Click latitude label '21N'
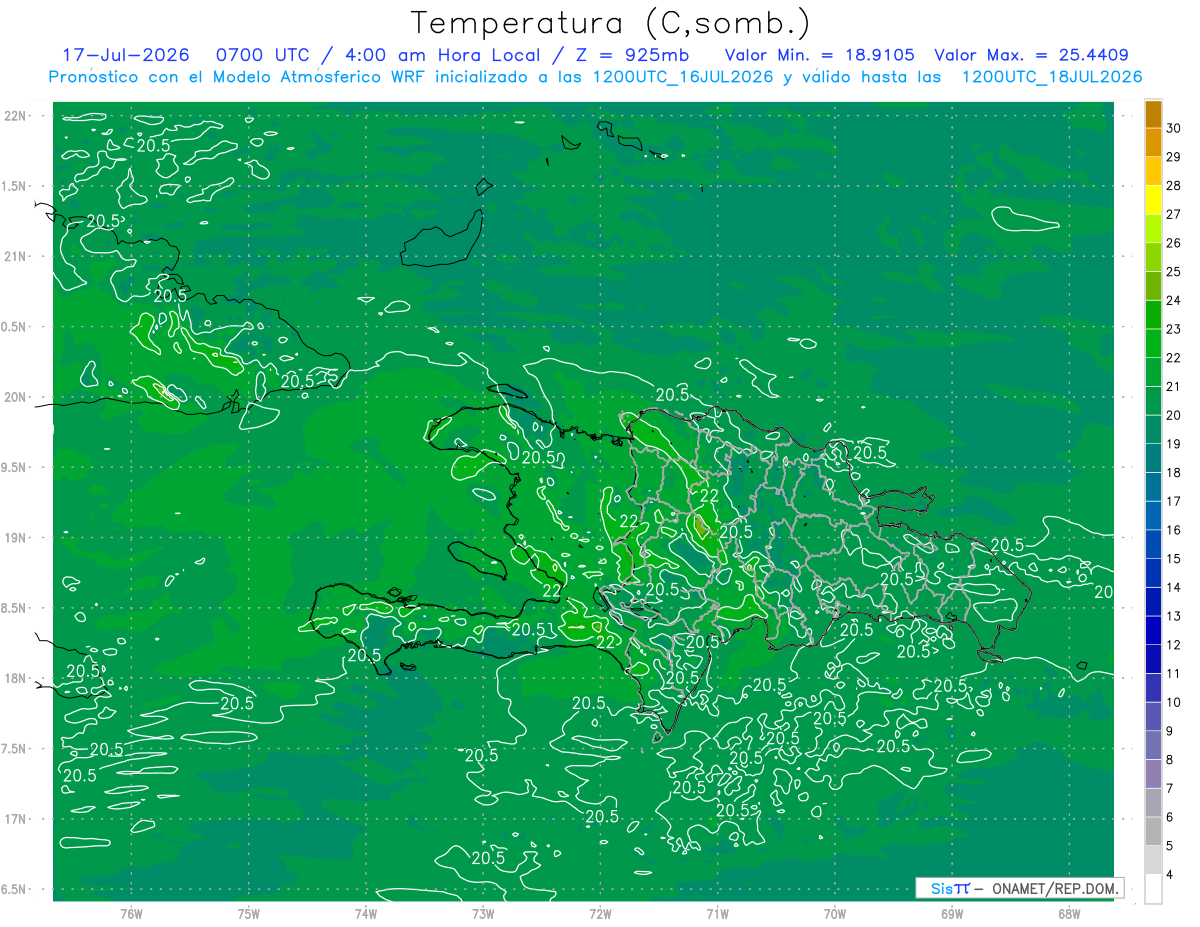This screenshot has width=1200, height=927. tap(17, 256)
